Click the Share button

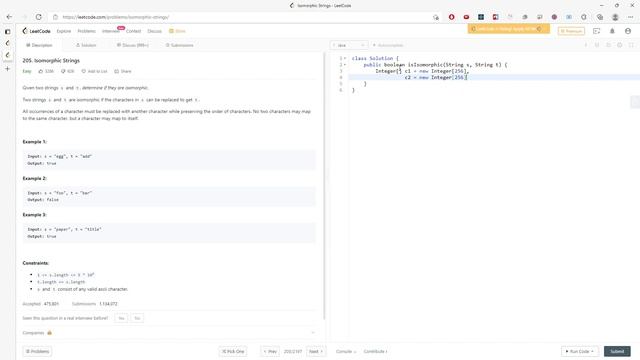coord(123,71)
